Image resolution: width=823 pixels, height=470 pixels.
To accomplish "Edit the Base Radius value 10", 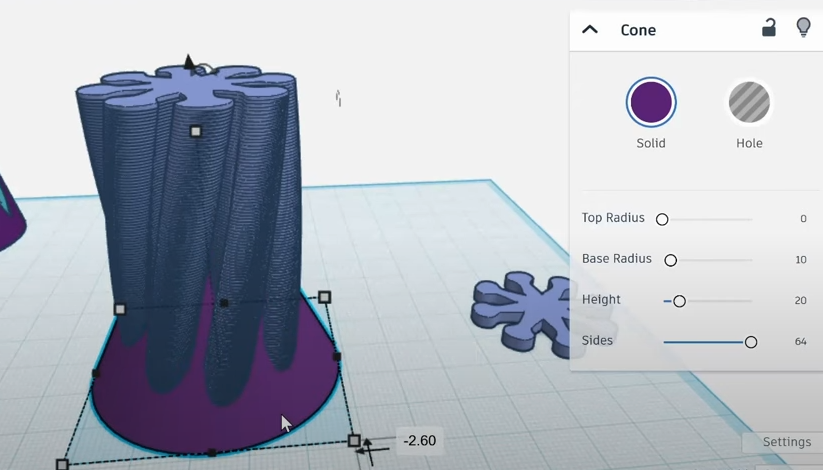I will (x=800, y=259).
